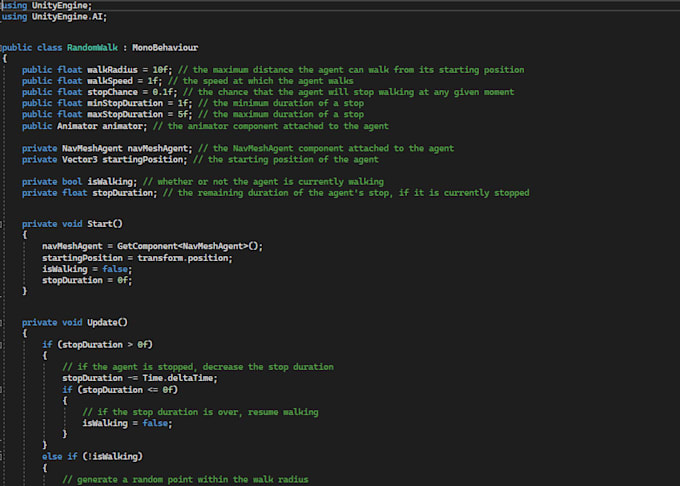
Task: Click the '10f' value of walkRadius
Action: coord(161,70)
